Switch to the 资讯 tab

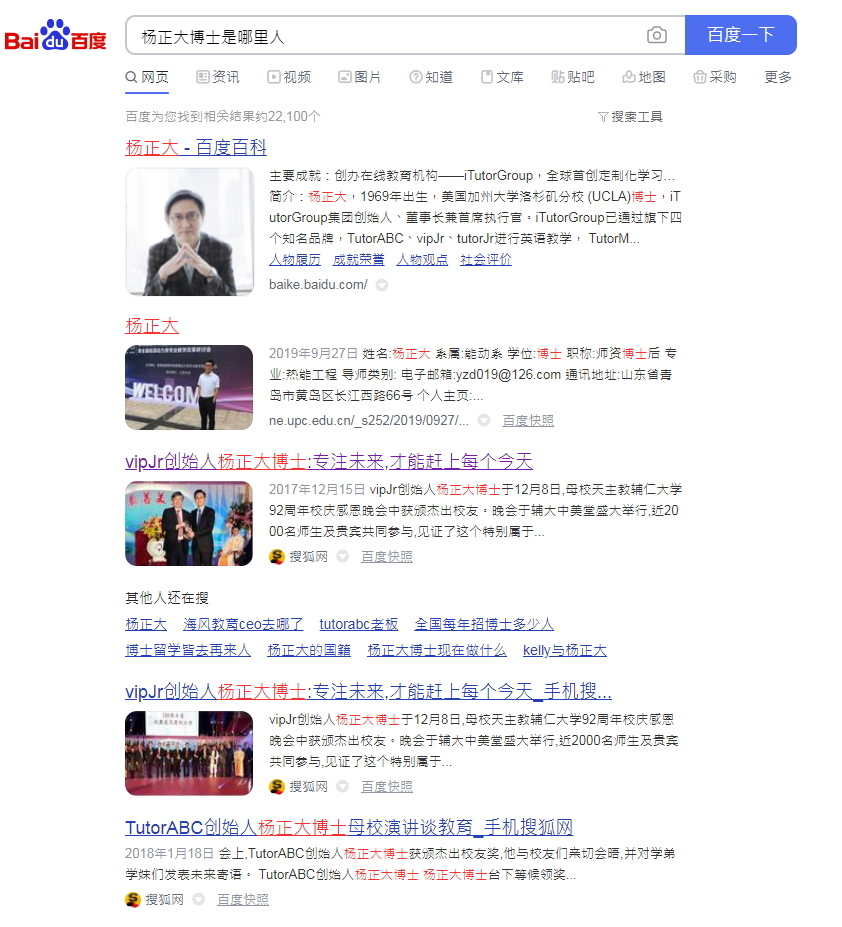(218, 77)
